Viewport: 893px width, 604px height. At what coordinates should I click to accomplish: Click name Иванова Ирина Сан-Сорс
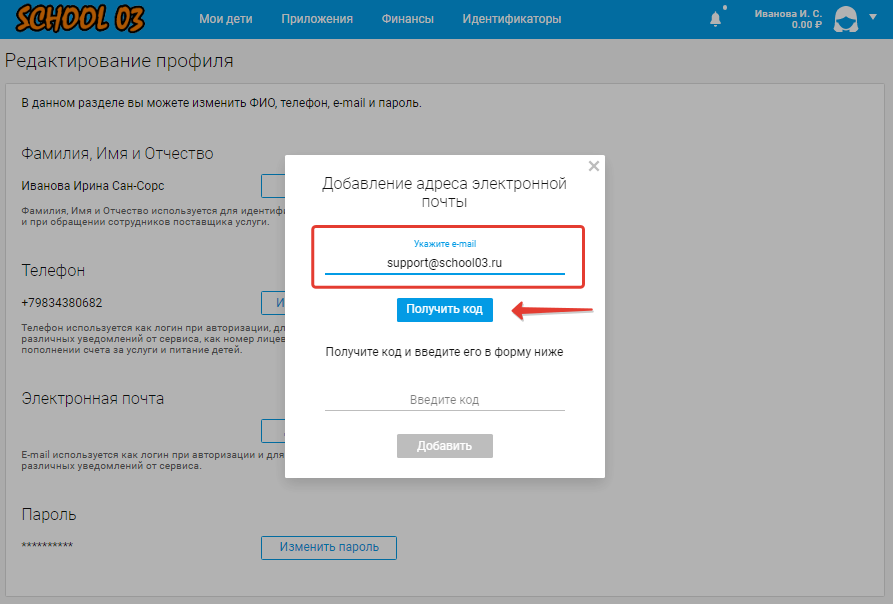93,186
